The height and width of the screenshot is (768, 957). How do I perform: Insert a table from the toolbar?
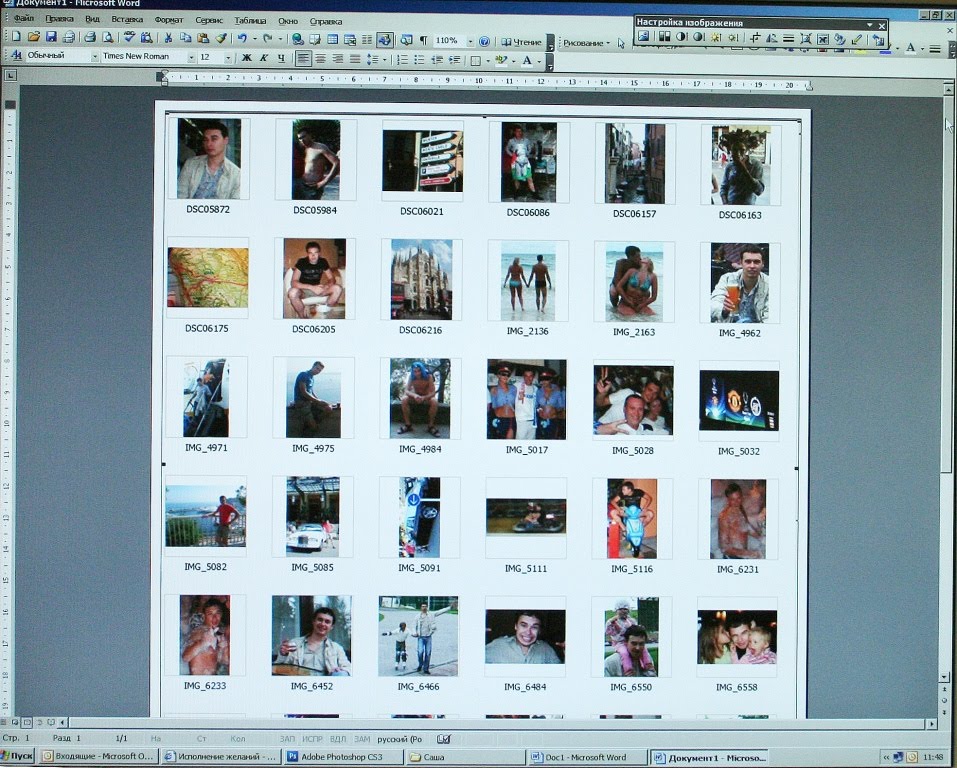[333, 40]
